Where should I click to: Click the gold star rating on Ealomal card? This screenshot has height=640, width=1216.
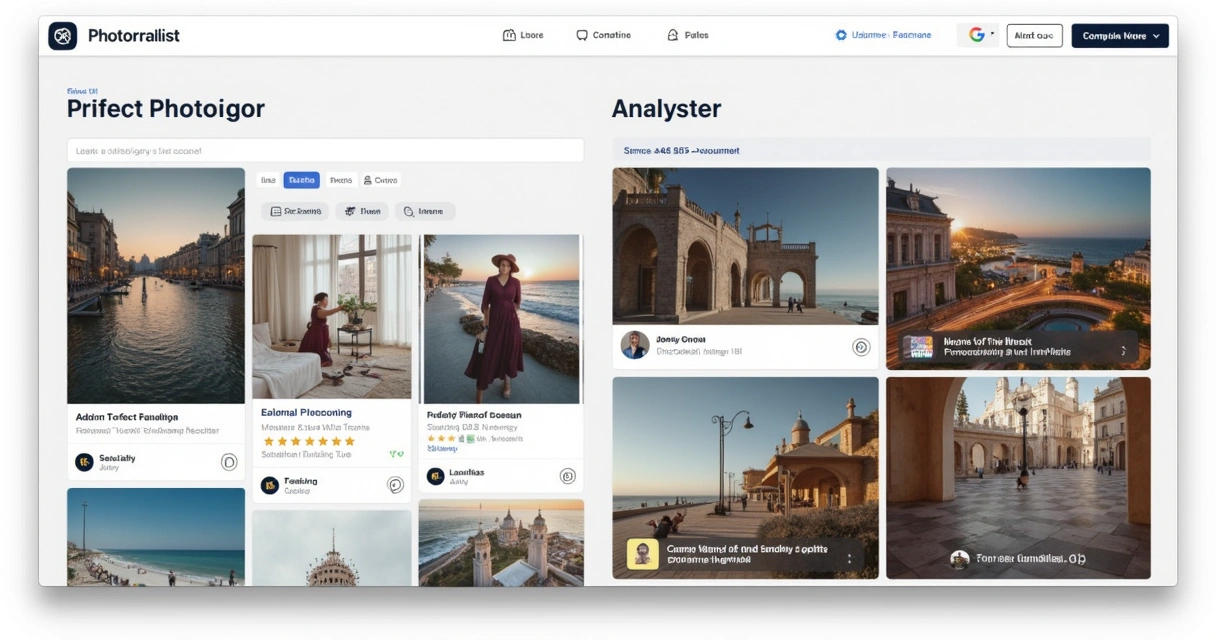(x=308, y=441)
